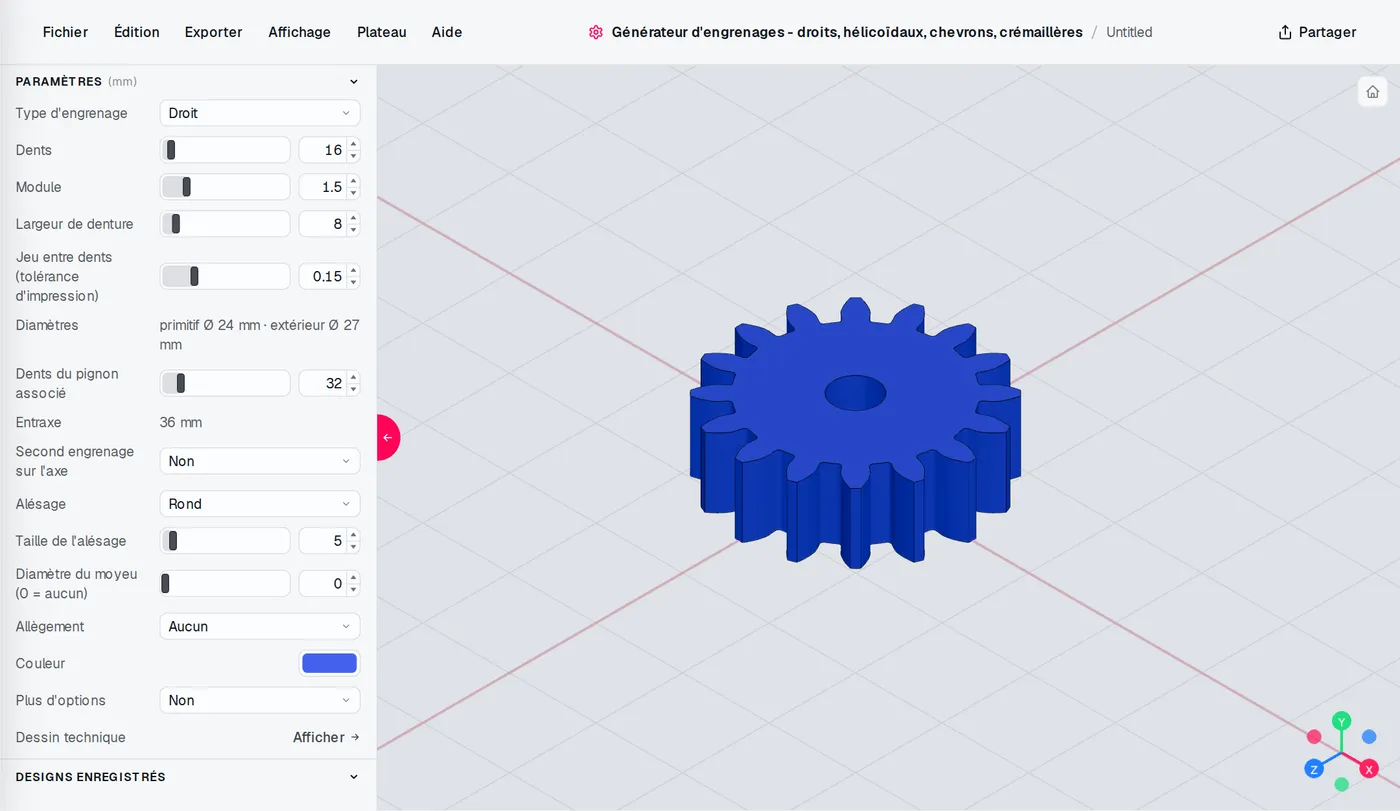Collapse the Paramètres section chevron
Image resolution: width=1400 pixels, height=811 pixels.
(353, 82)
